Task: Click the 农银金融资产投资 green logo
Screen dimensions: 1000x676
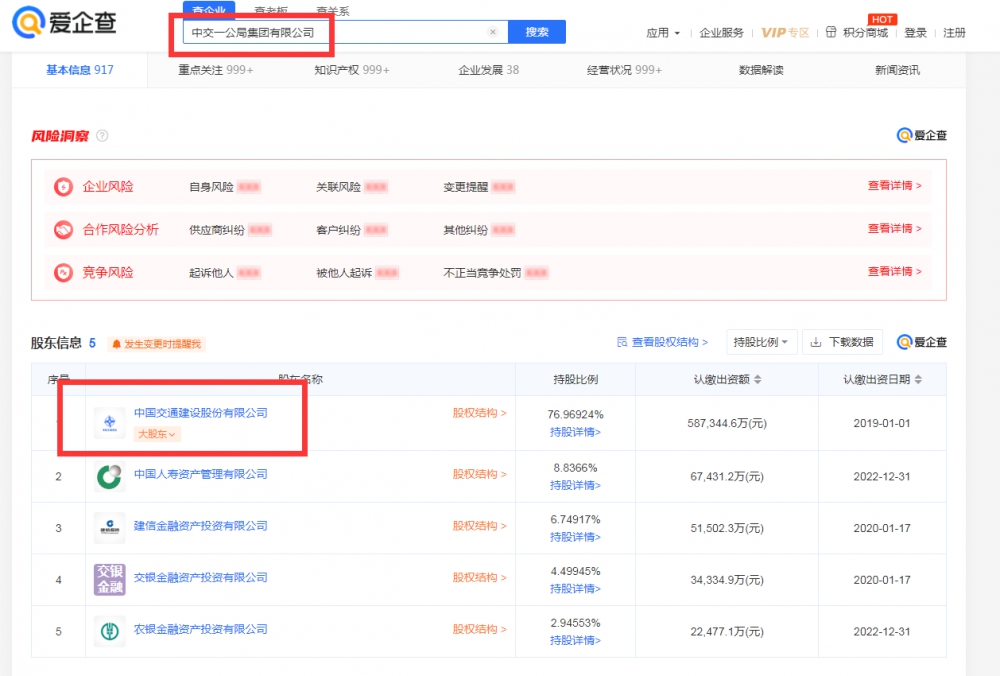Action: tap(110, 631)
